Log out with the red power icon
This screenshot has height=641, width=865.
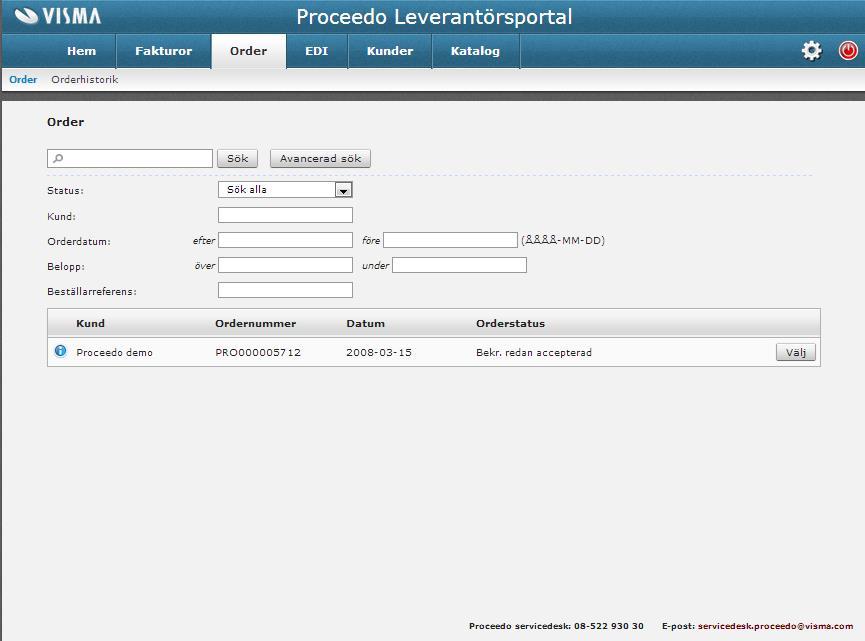[x=848, y=51]
